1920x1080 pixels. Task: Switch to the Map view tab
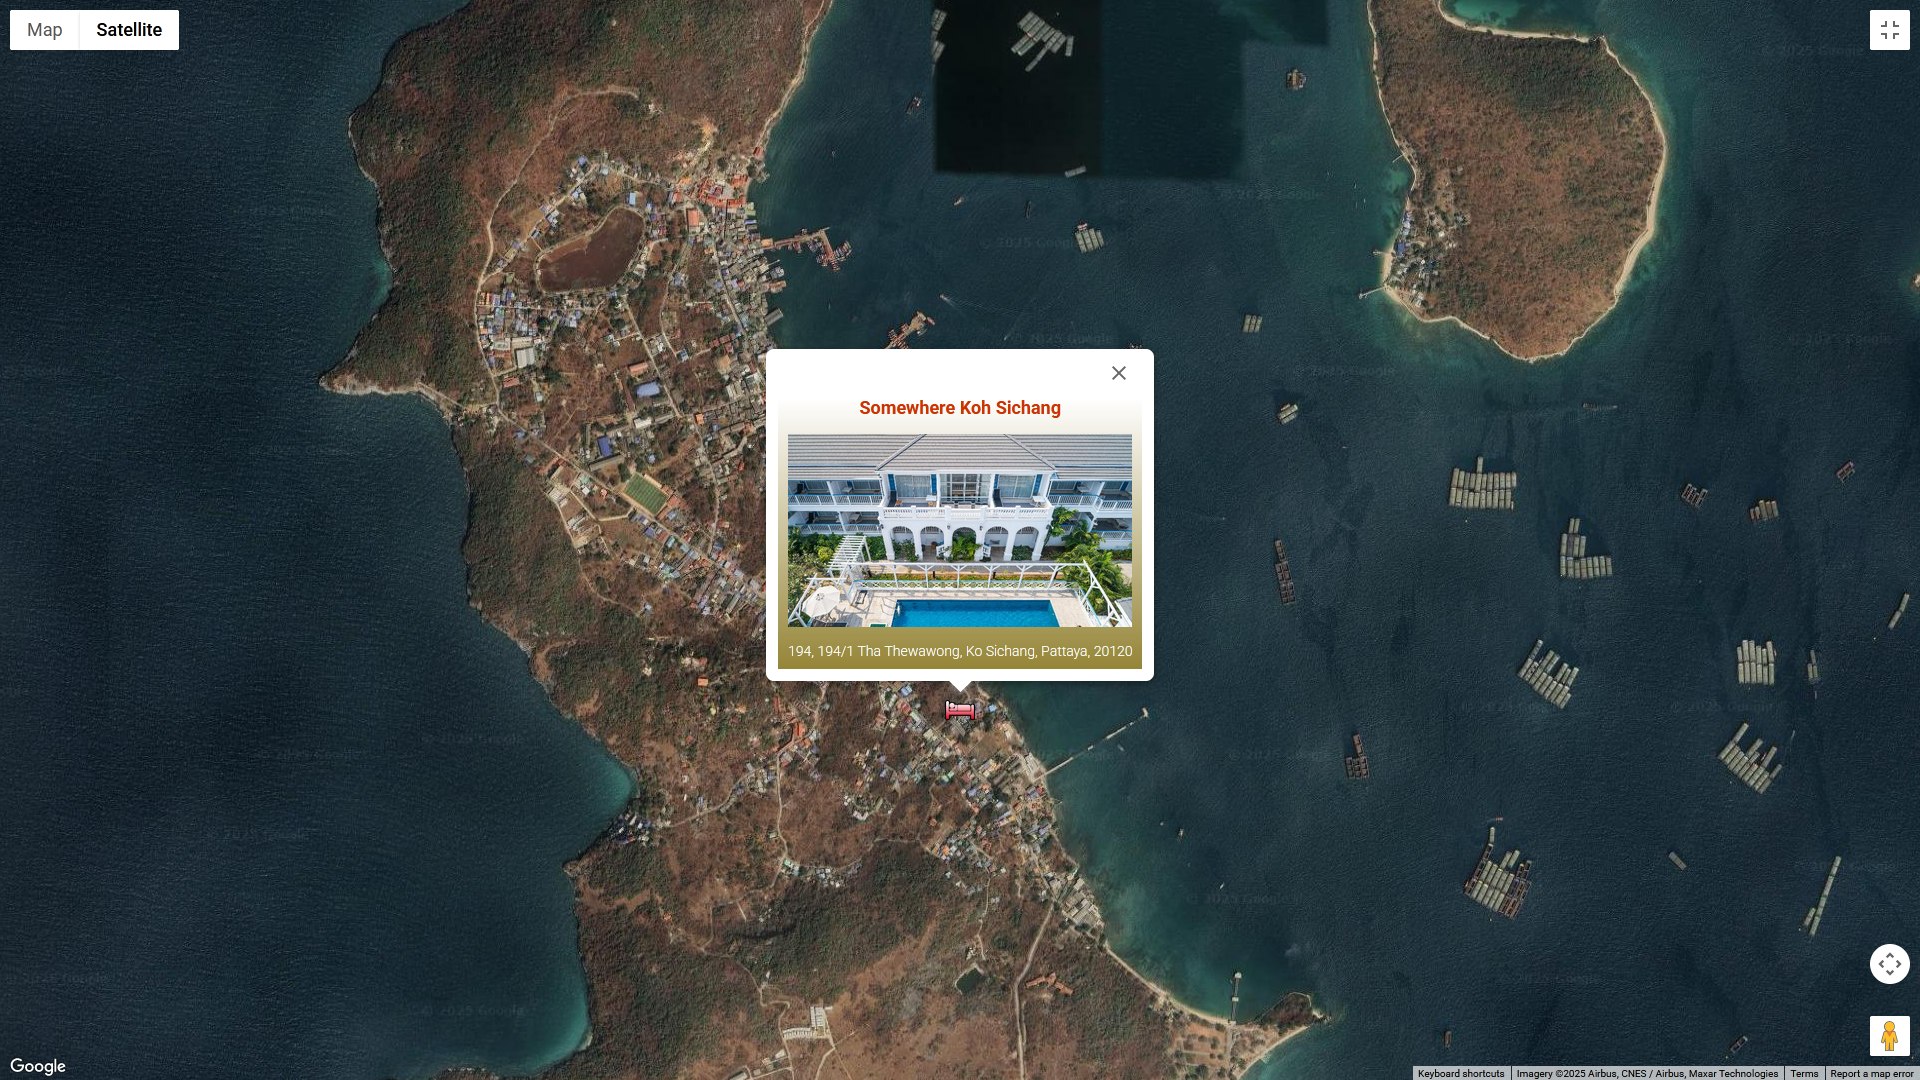tap(45, 30)
